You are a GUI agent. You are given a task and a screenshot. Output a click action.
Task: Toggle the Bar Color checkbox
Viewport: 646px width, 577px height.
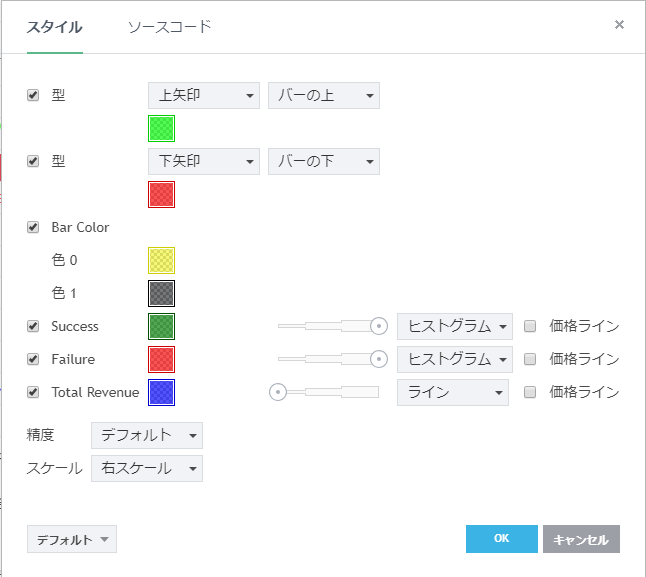pyautogui.click(x=33, y=227)
